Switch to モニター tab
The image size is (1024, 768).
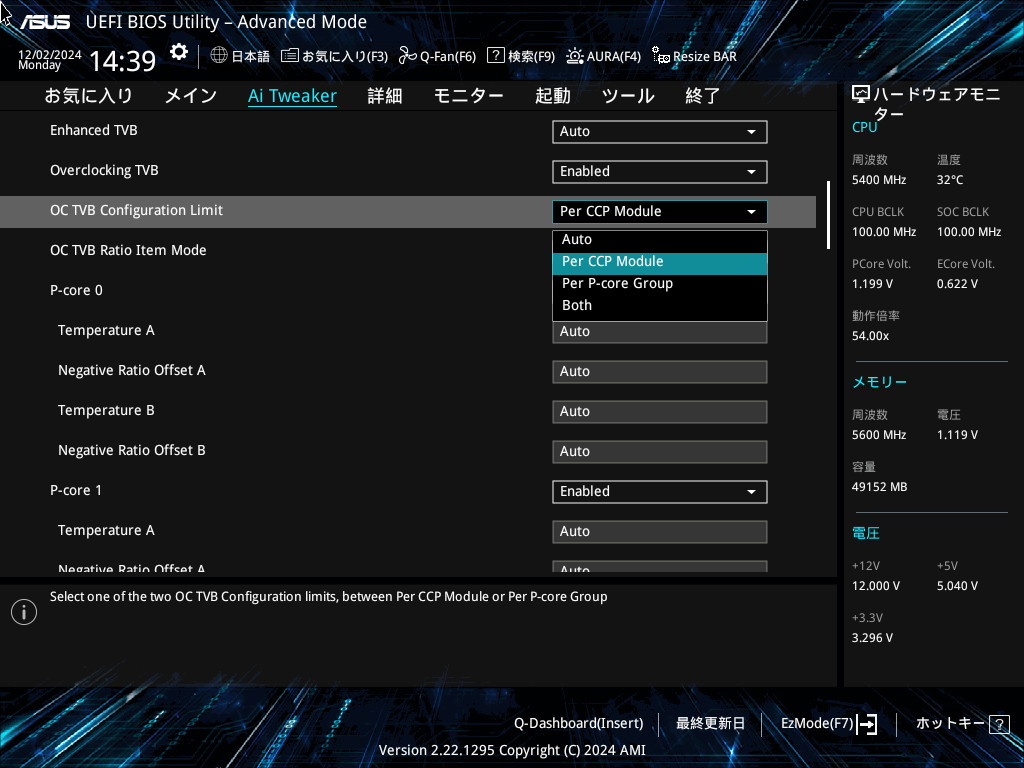tap(469, 96)
